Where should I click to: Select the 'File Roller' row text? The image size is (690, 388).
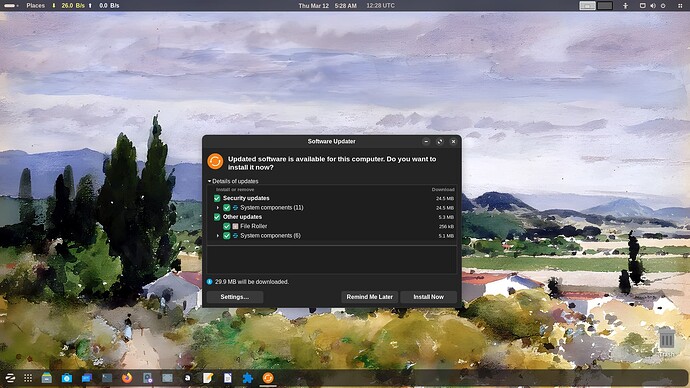click(x=253, y=226)
